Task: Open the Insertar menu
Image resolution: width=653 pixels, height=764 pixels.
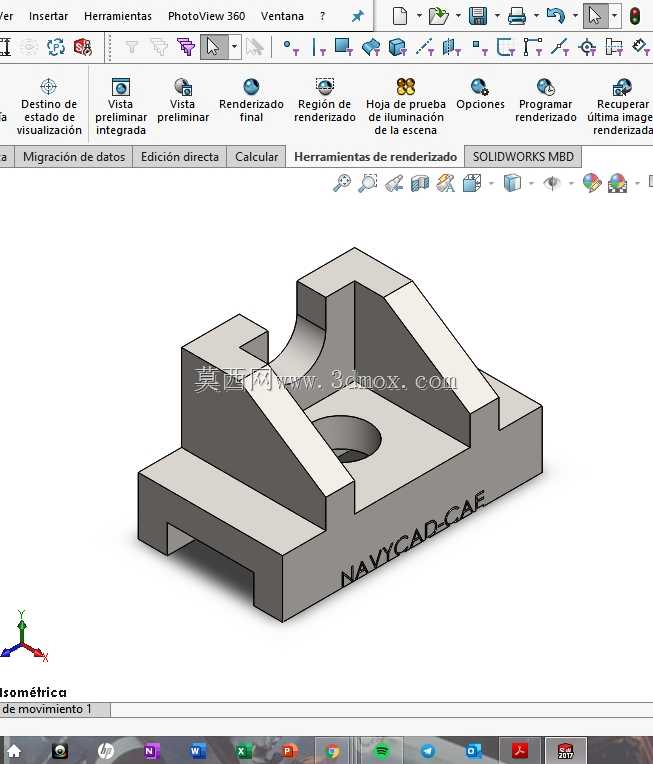Action: 48,16
